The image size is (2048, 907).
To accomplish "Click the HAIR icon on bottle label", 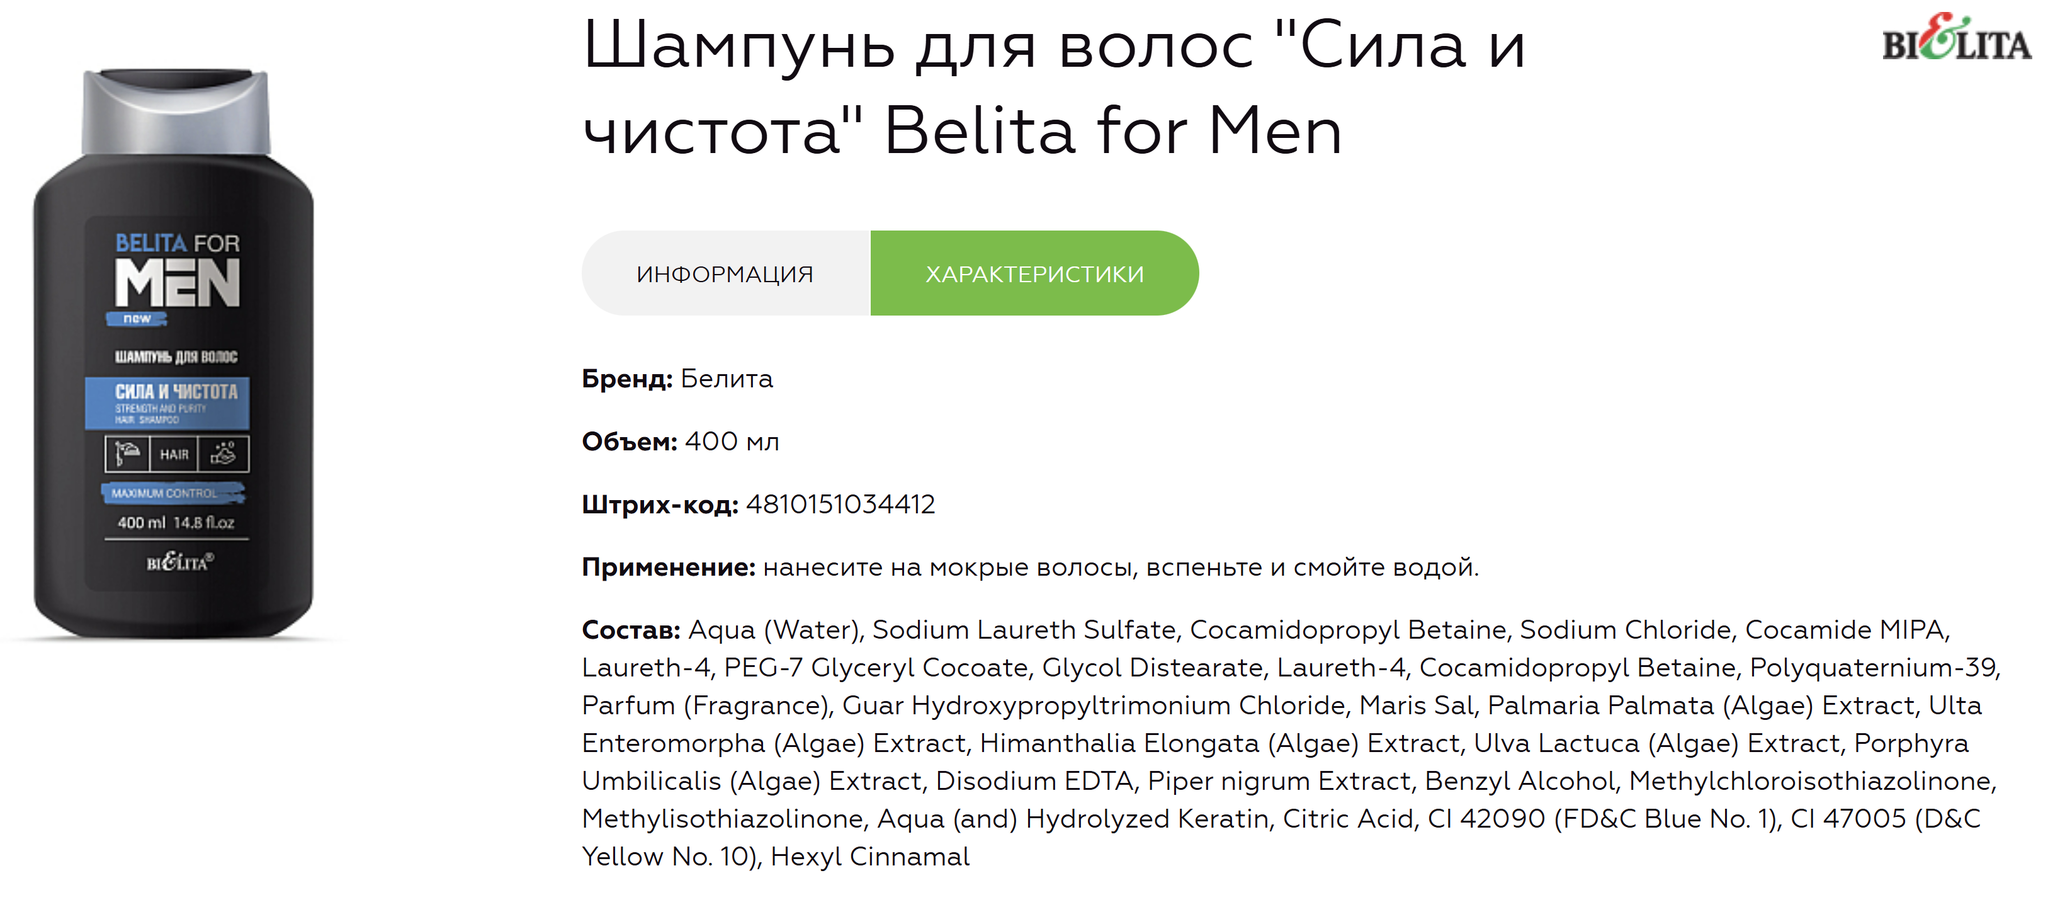I will coord(174,454).
